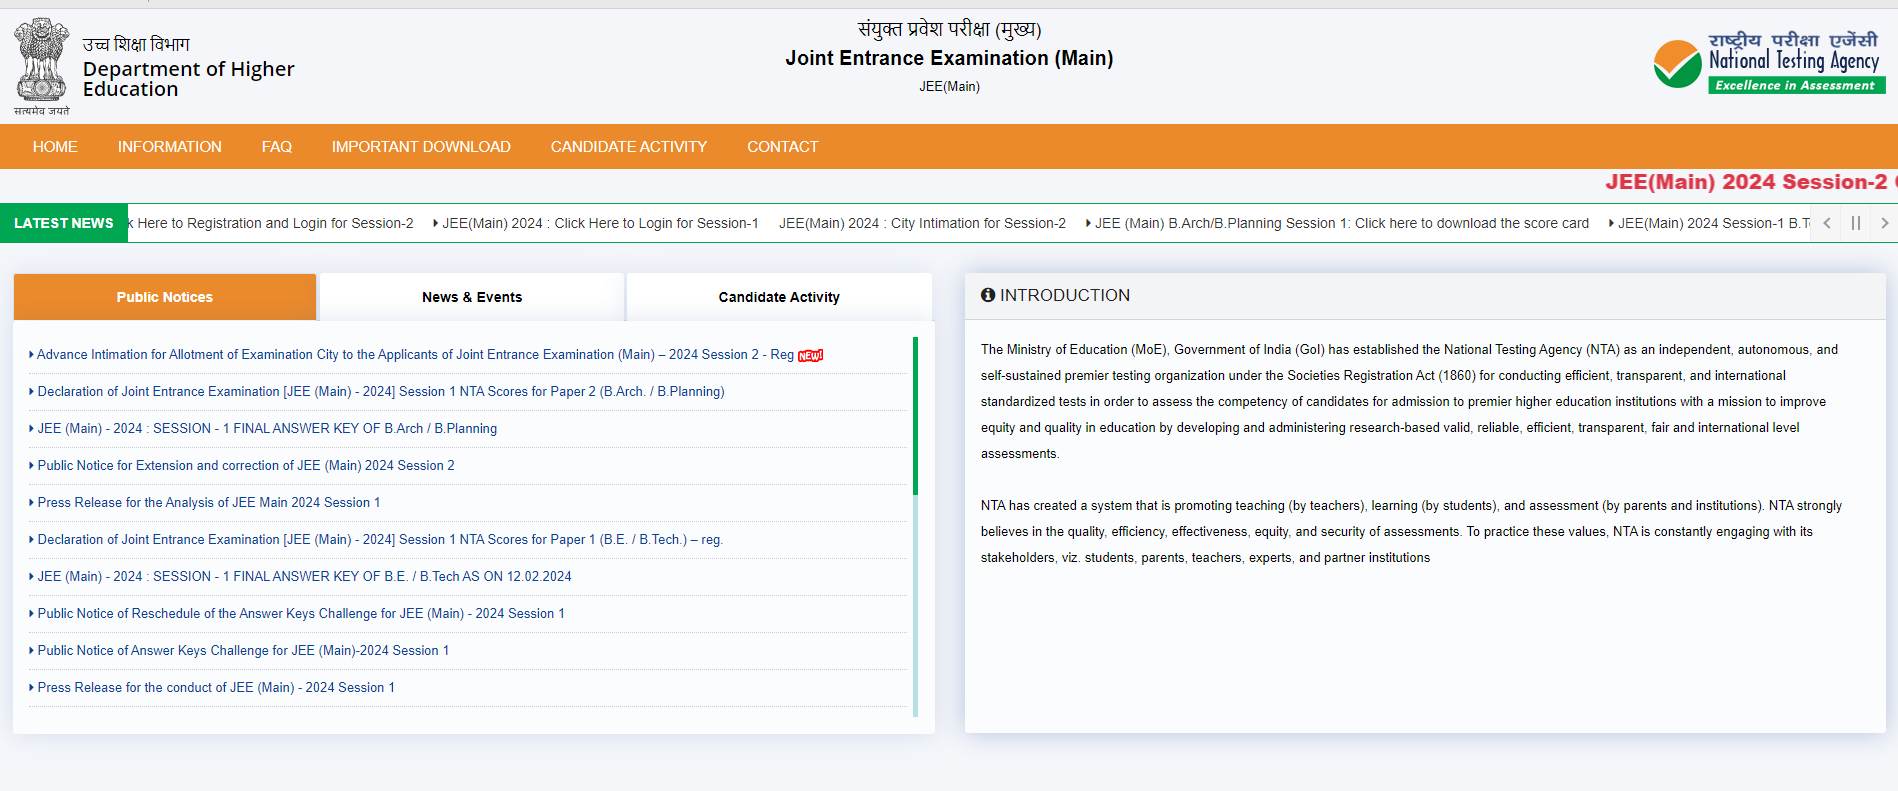Select the Public Notices tab
Screen dimensions: 1898x791
point(165,297)
